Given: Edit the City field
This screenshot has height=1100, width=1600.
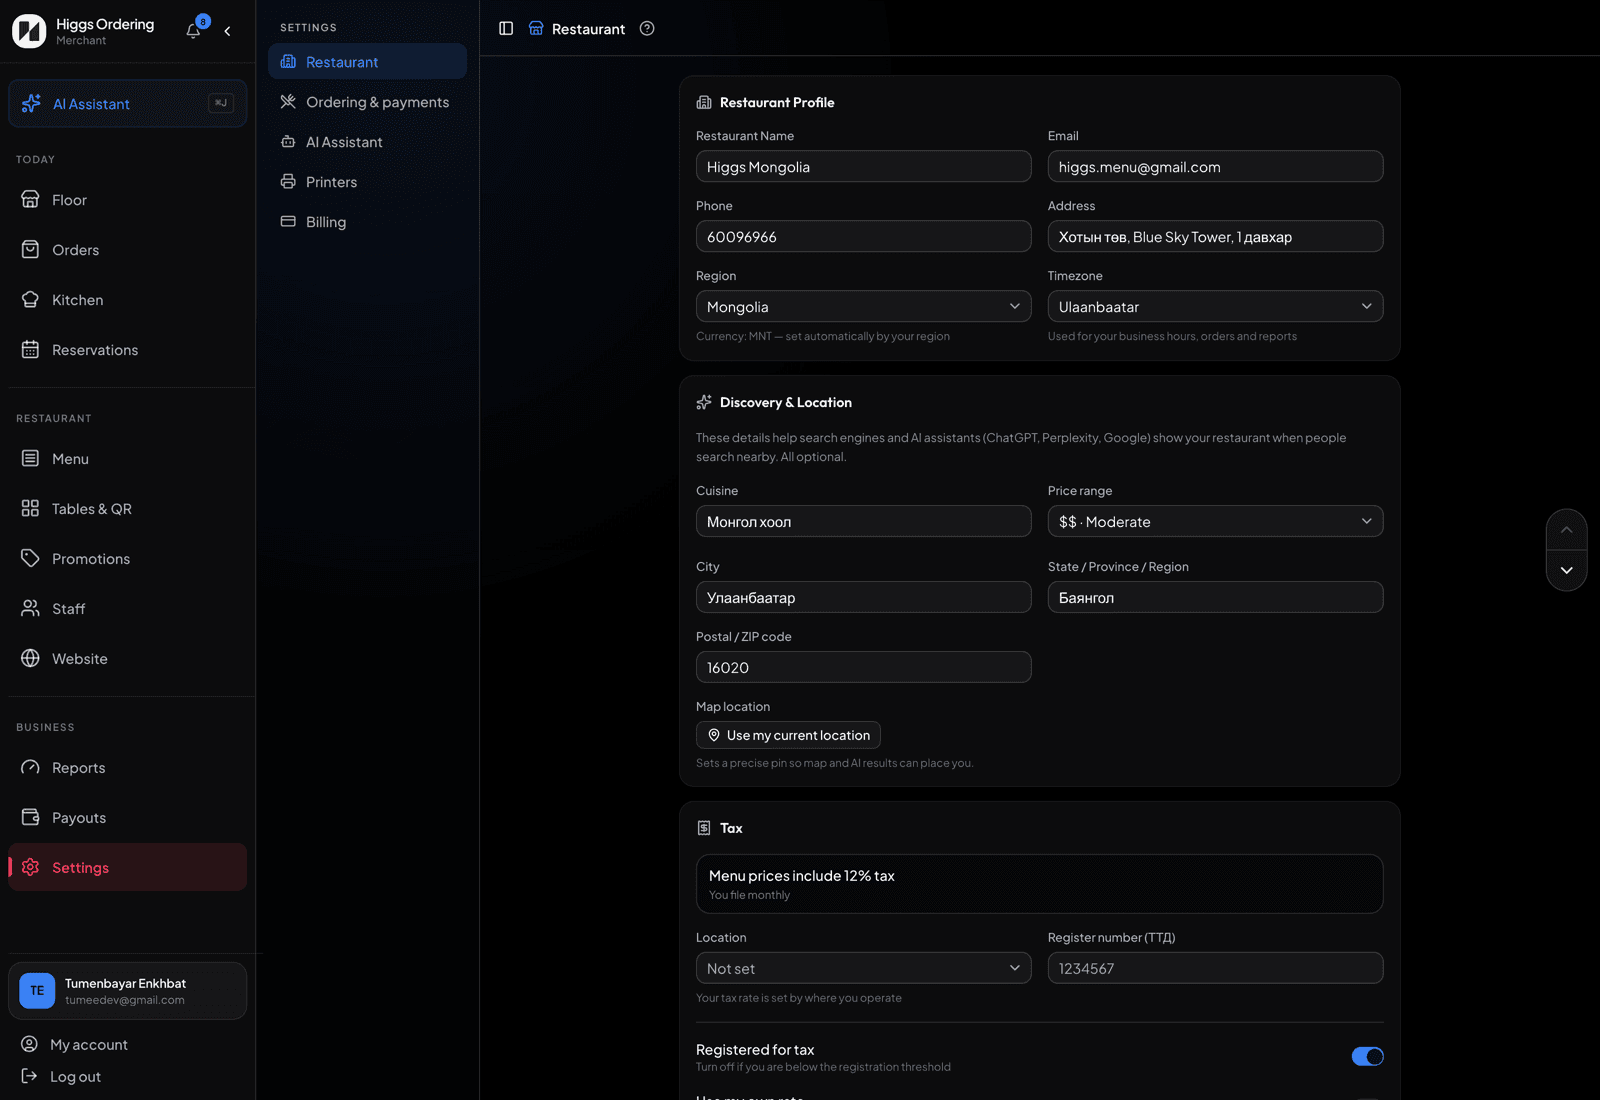Looking at the screenshot, I should 863,598.
